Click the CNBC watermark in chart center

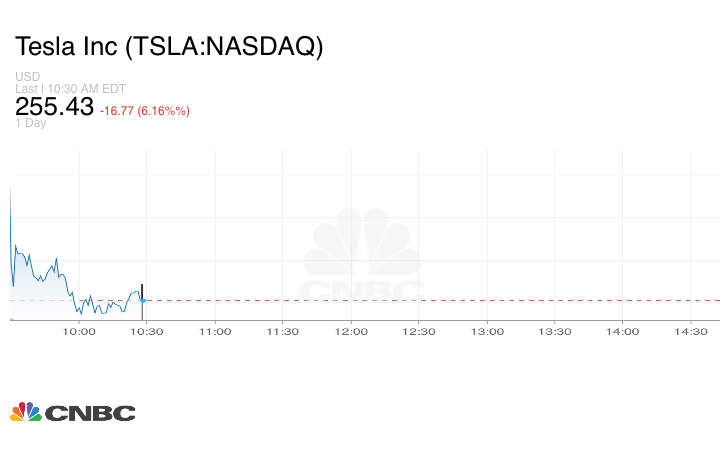click(363, 256)
